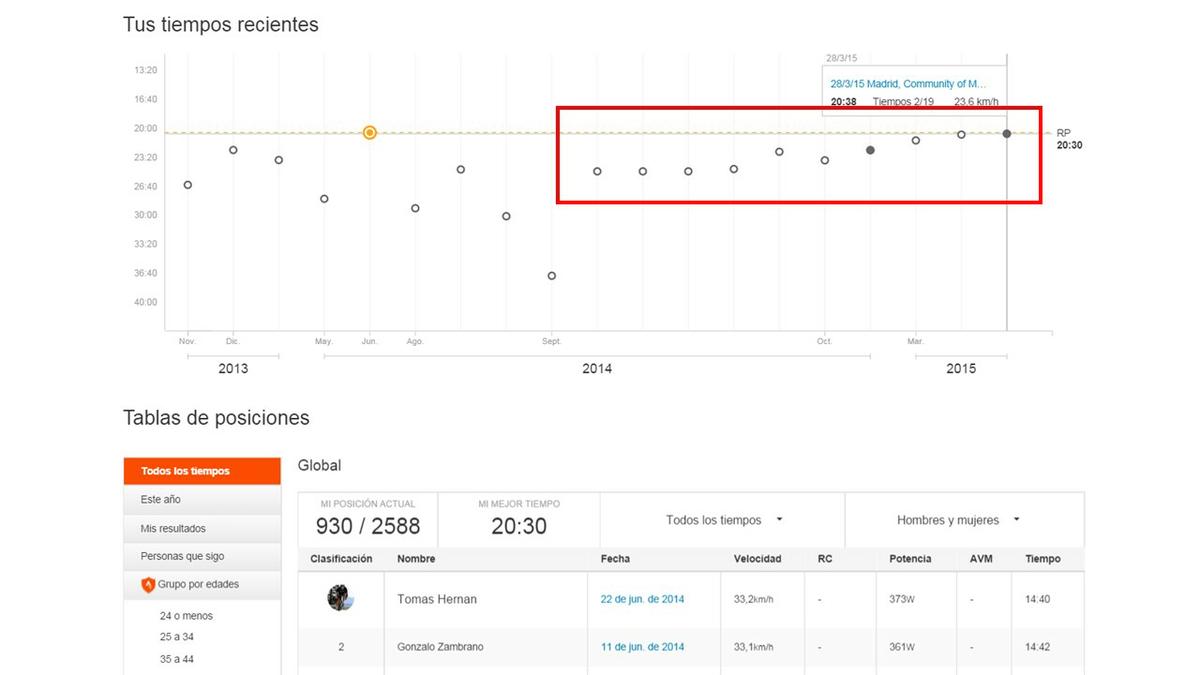The width and height of the screenshot is (1200, 675).
Task: Select the orange highlighted point on the chart
Action: point(369,131)
